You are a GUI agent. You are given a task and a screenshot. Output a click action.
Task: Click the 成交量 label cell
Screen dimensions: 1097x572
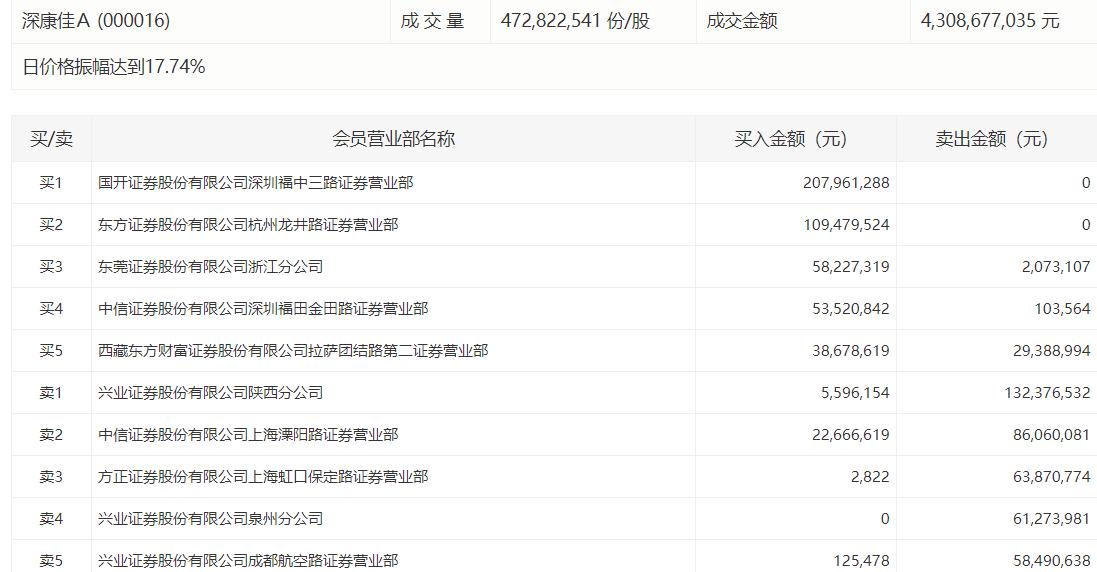(440, 21)
